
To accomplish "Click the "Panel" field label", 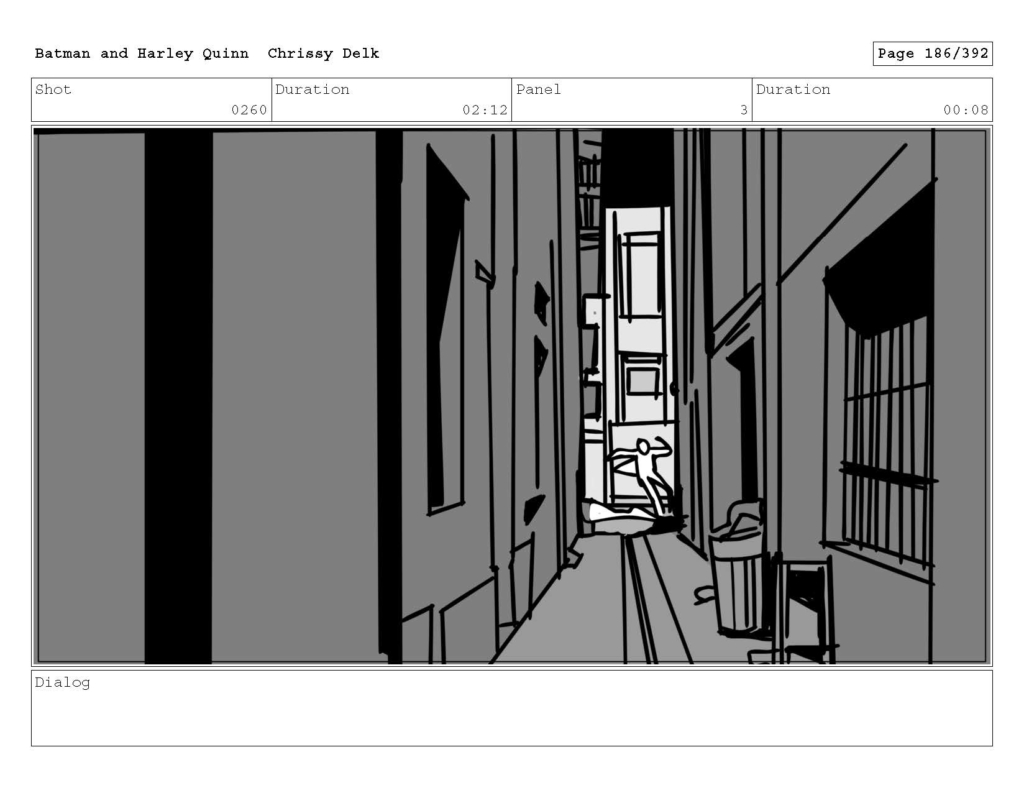I will (539, 89).
